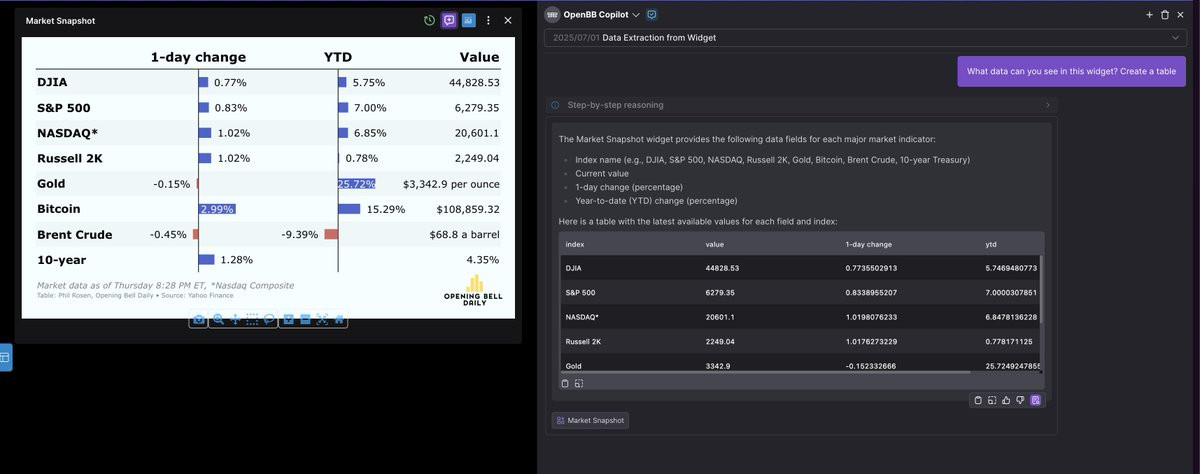Click the green refresh history icon on Market Snapshot

coord(429,20)
